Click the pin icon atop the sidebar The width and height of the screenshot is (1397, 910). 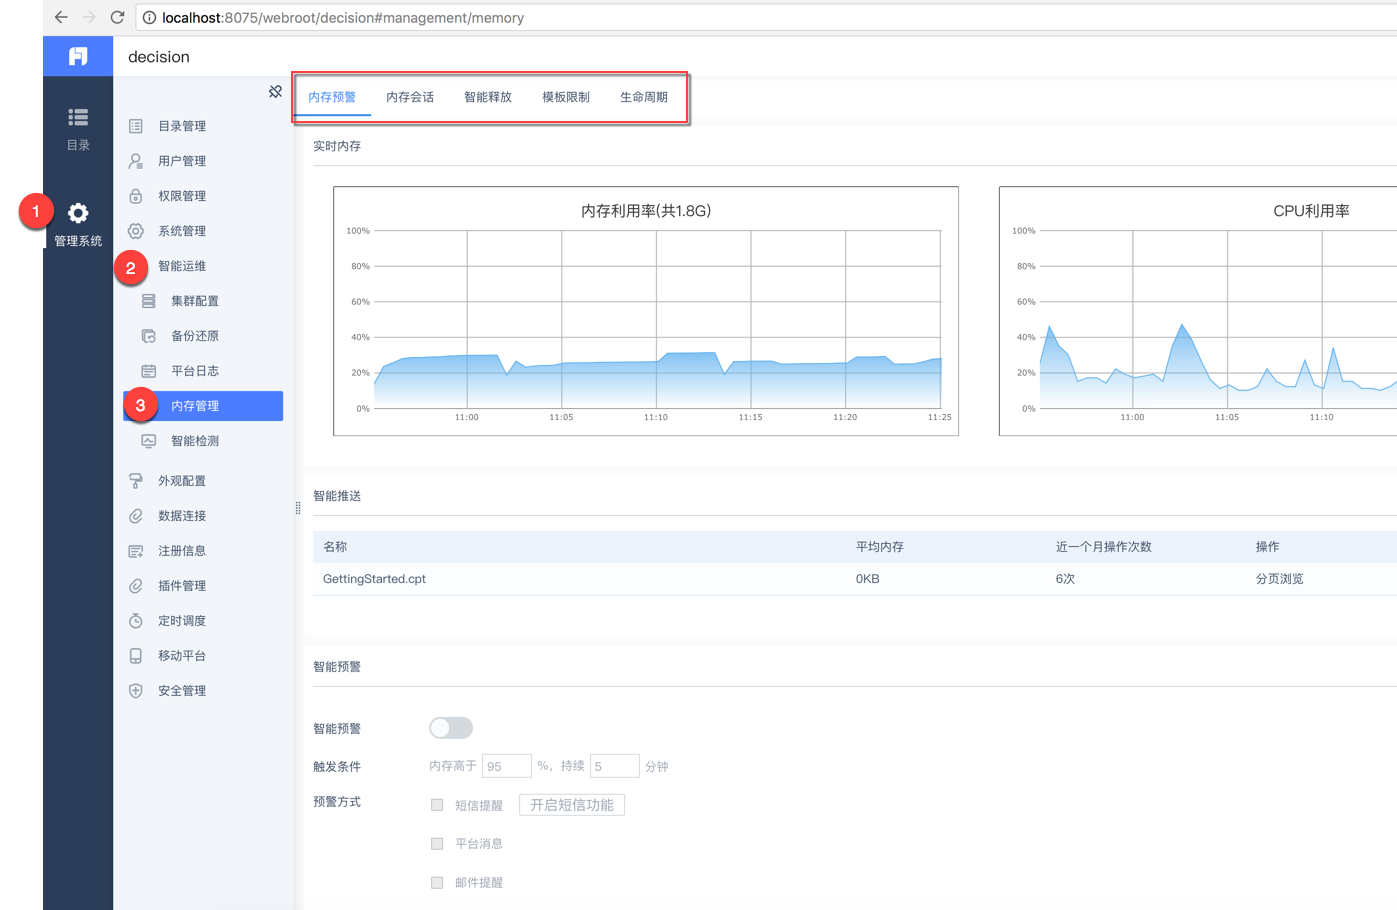click(275, 92)
